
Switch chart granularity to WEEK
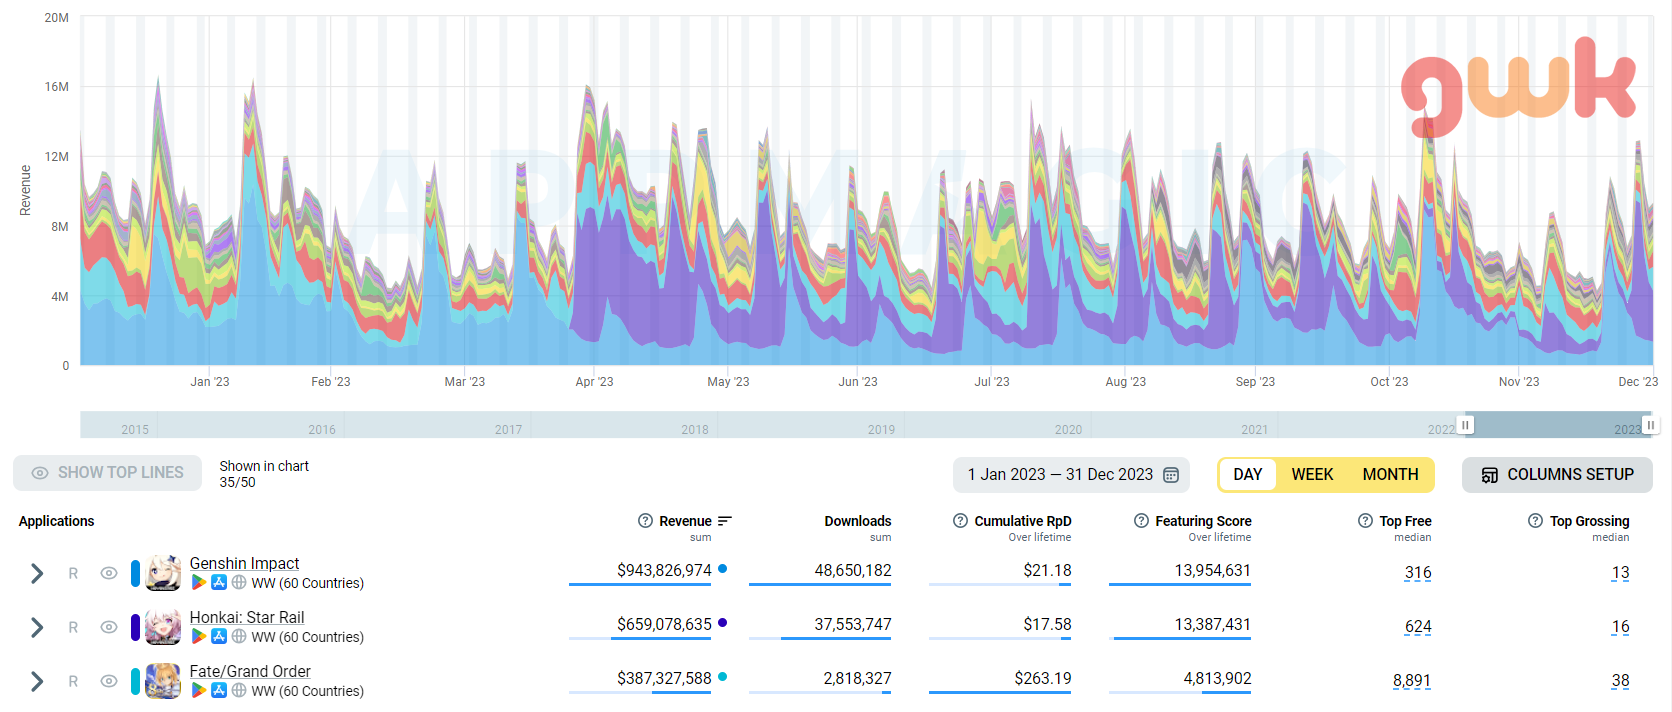click(x=1312, y=475)
